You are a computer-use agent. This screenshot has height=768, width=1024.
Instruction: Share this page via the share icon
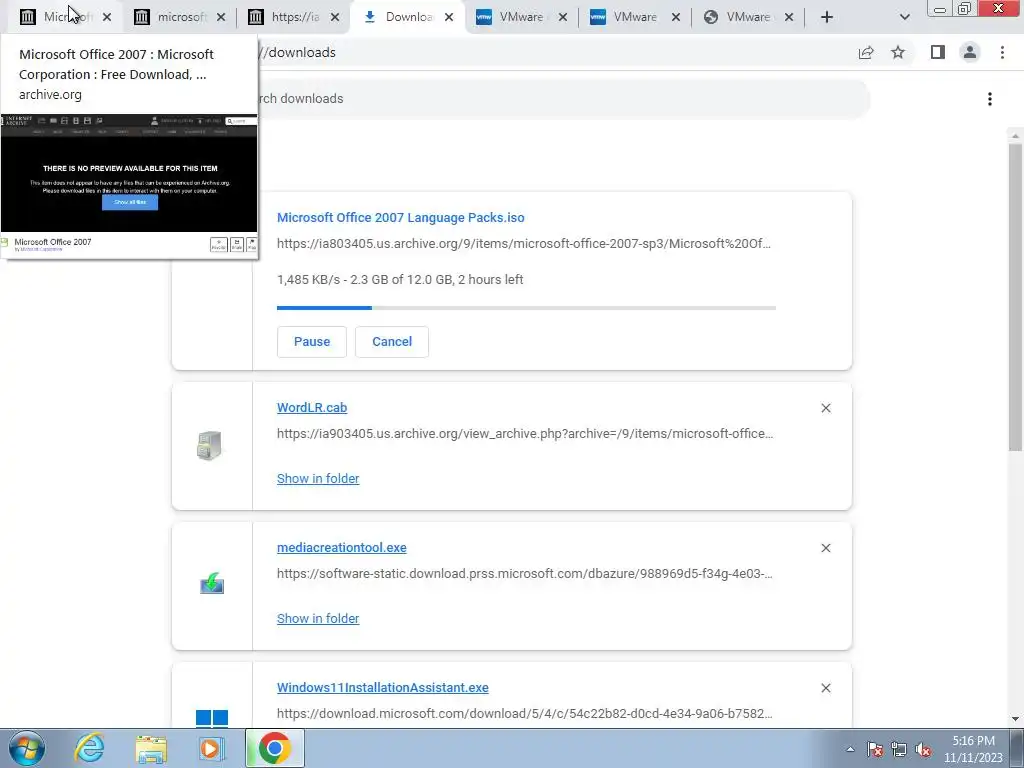[x=866, y=52]
